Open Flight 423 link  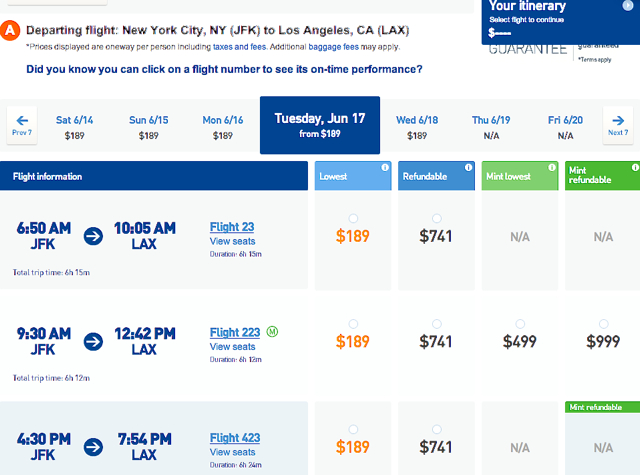[235, 438]
